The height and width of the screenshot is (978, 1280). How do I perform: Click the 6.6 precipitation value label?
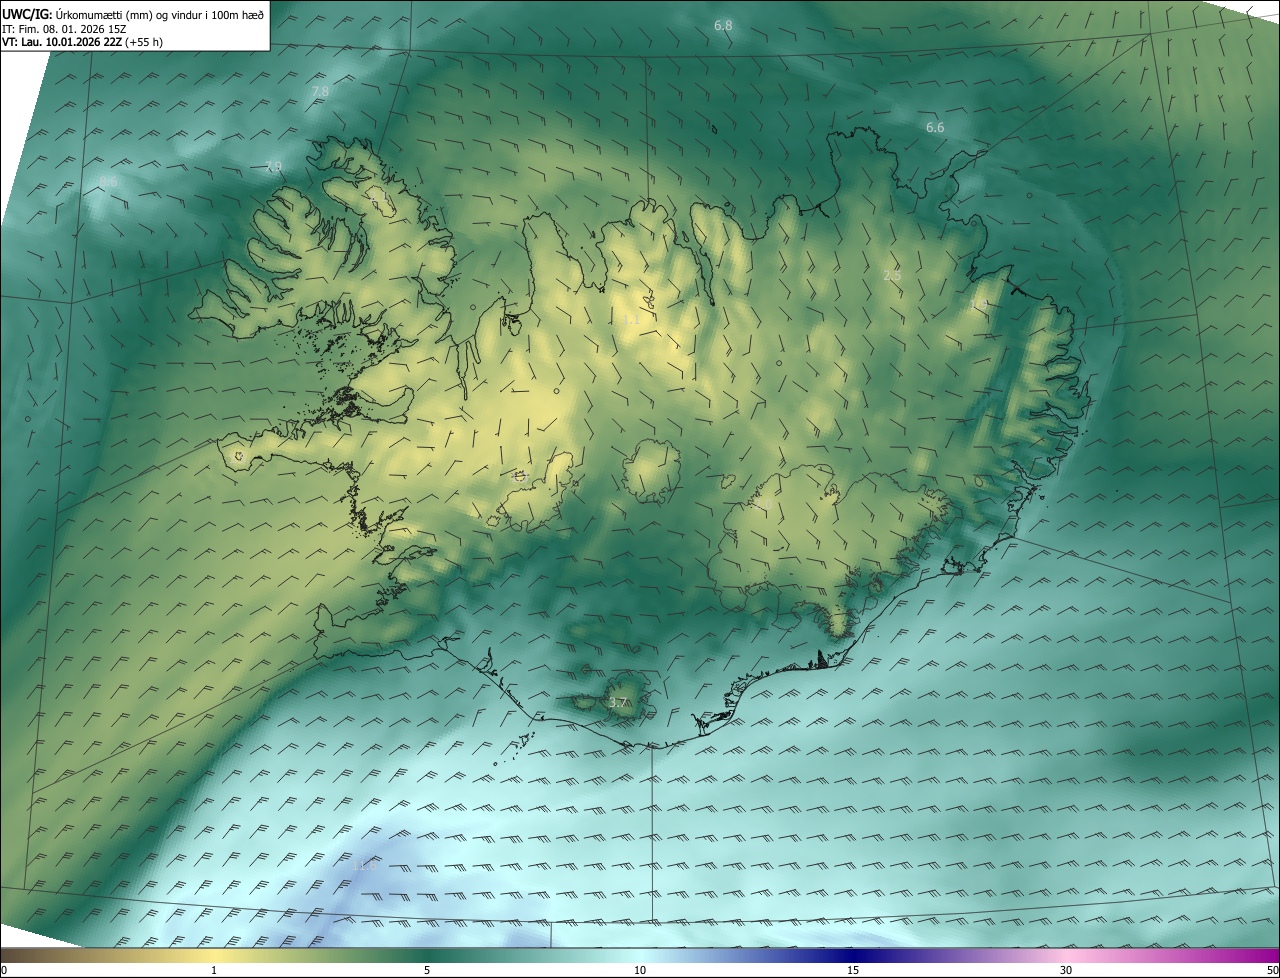(935, 127)
